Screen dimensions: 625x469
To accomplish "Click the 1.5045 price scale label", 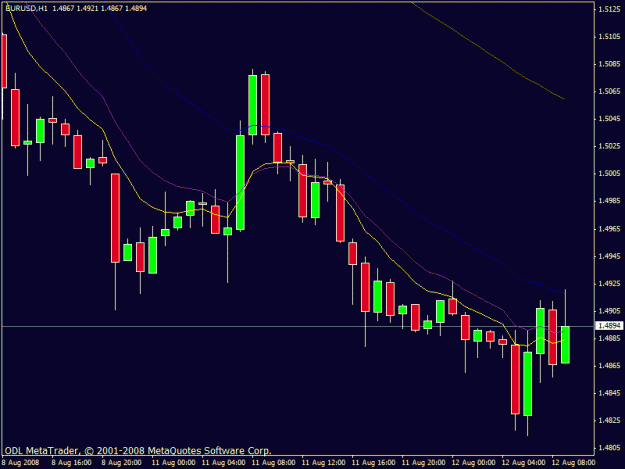I will point(609,119).
